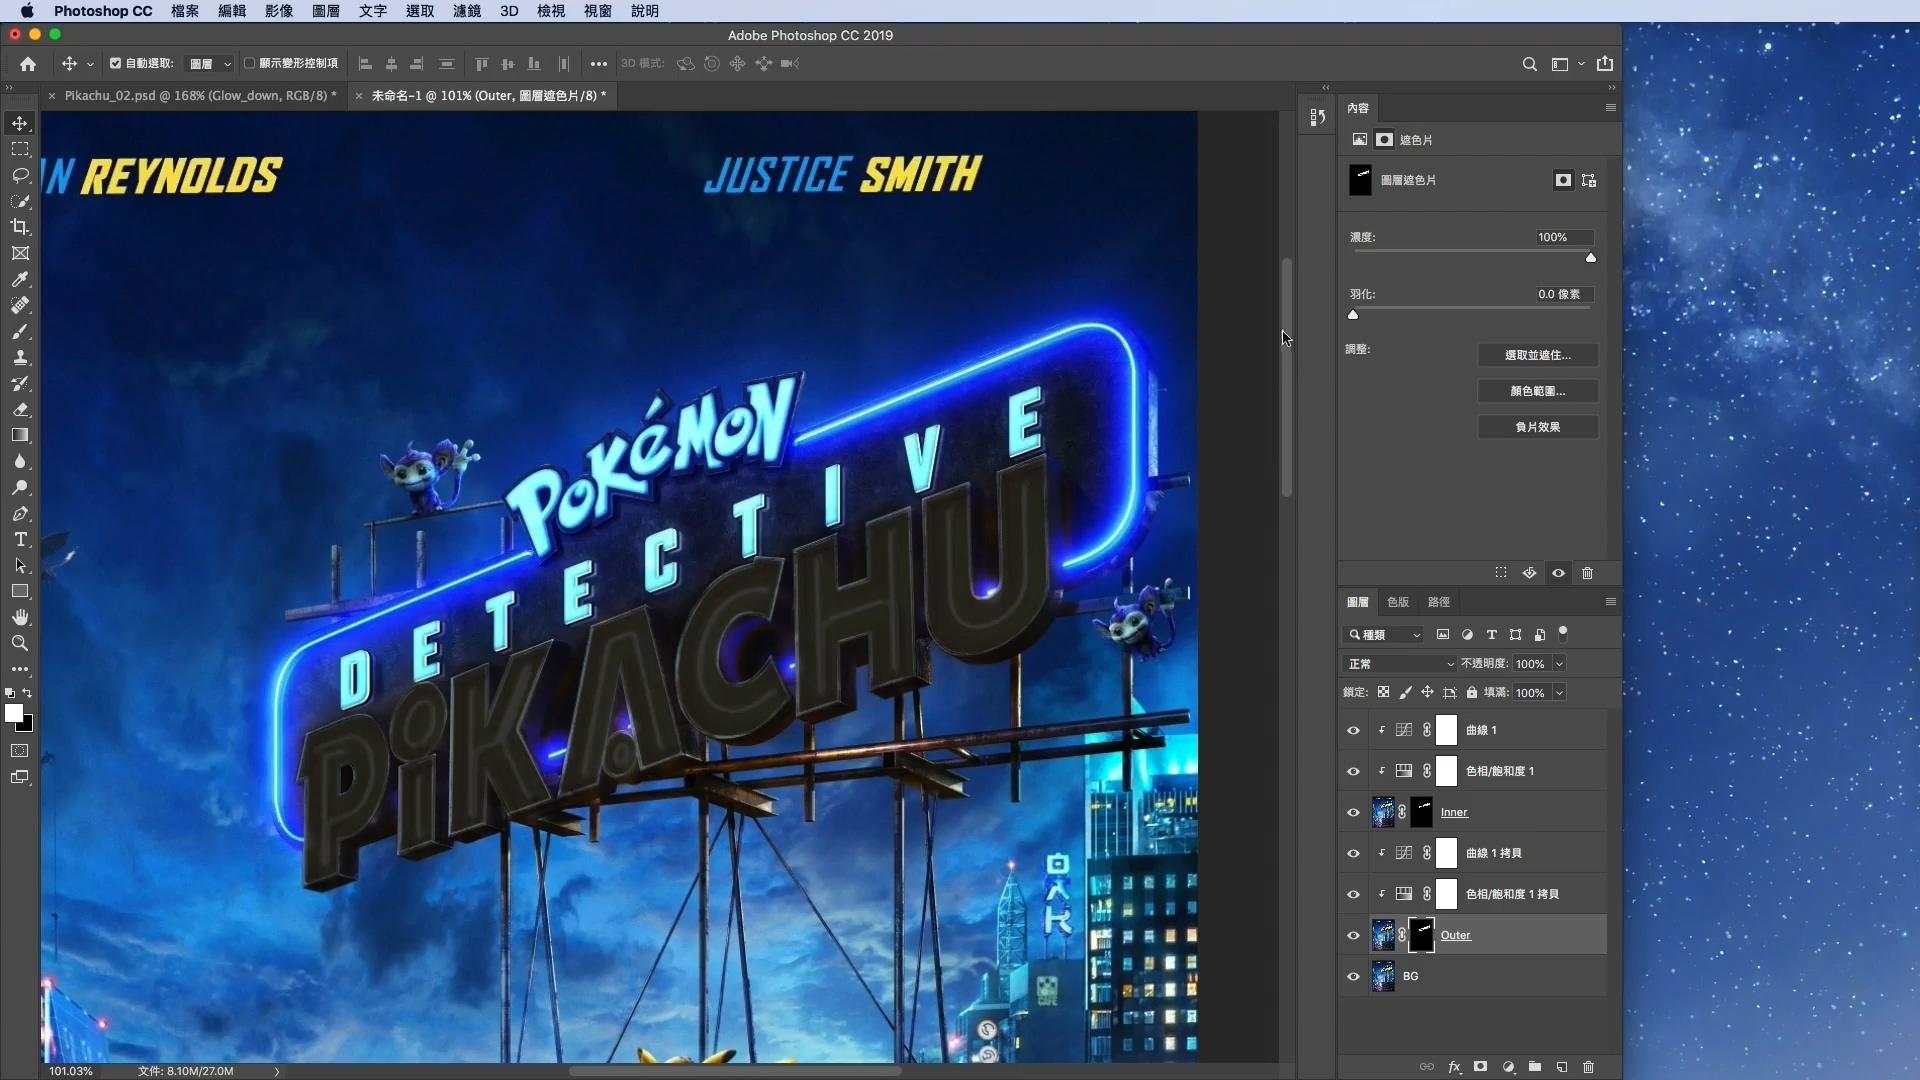The width and height of the screenshot is (1920, 1080).
Task: Click the Home icon in options bar
Action: click(x=28, y=64)
